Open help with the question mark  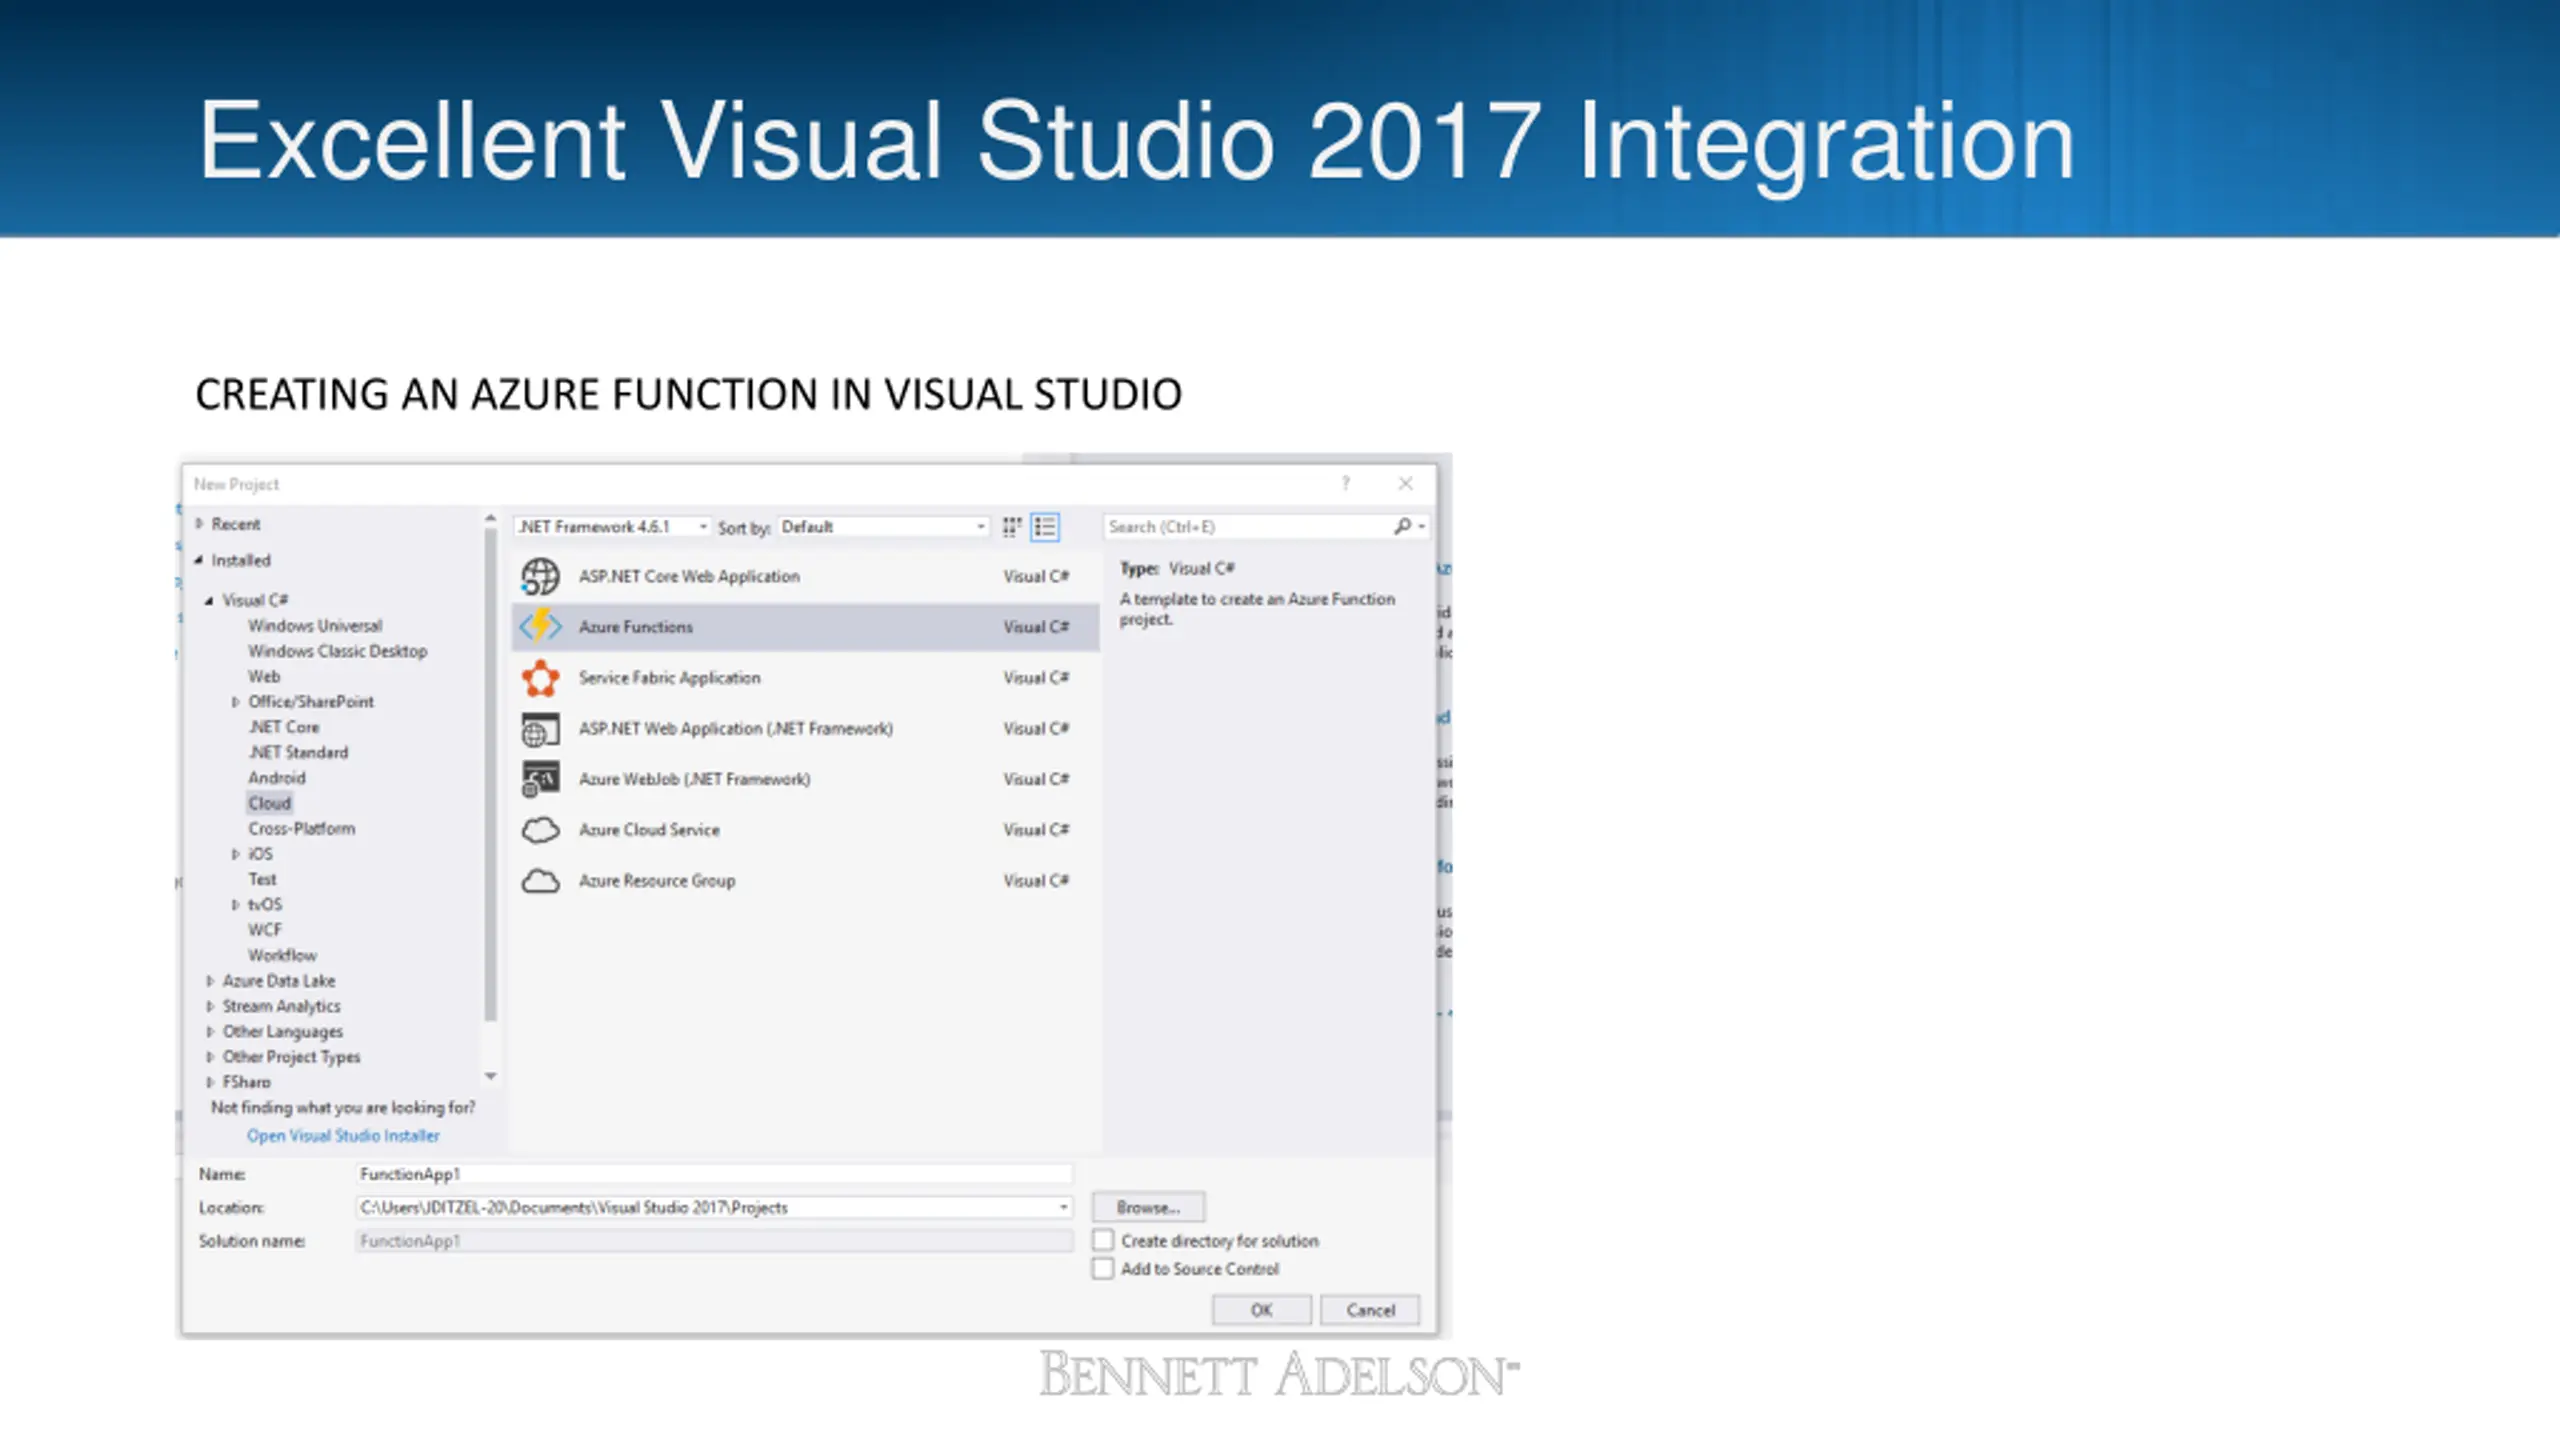click(x=1346, y=484)
